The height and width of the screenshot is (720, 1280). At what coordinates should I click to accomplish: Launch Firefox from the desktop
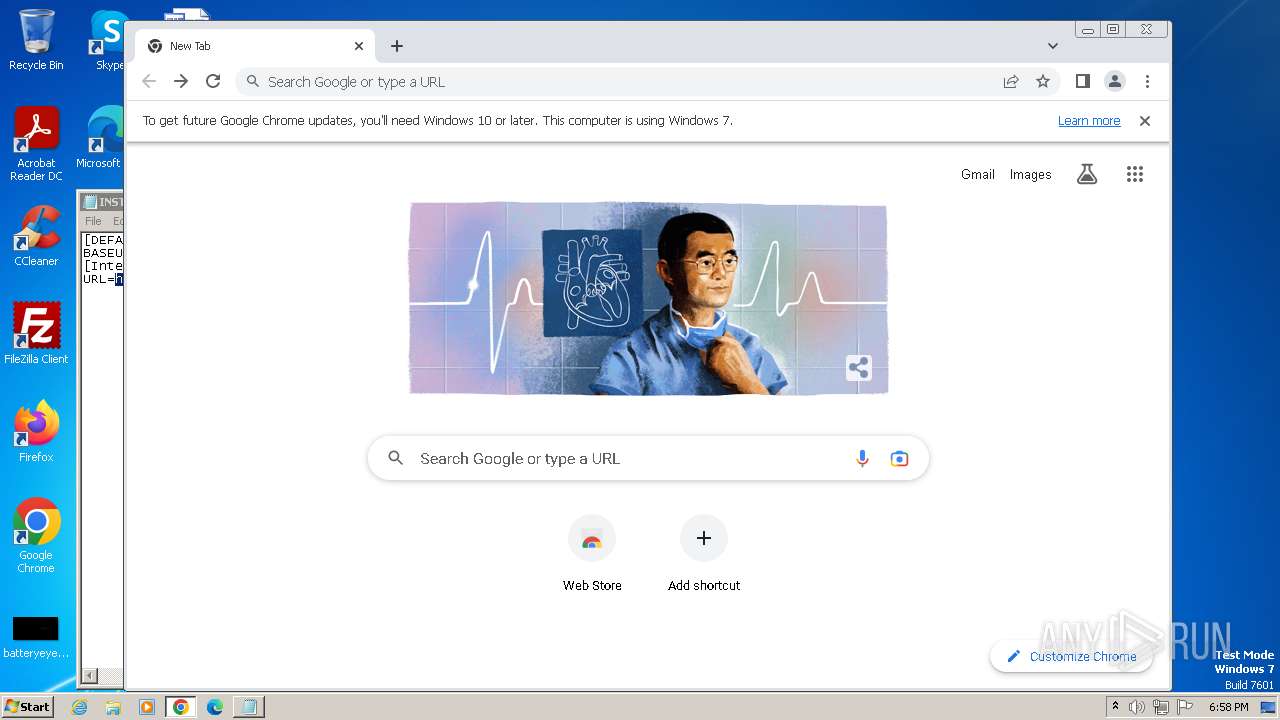(x=36, y=432)
